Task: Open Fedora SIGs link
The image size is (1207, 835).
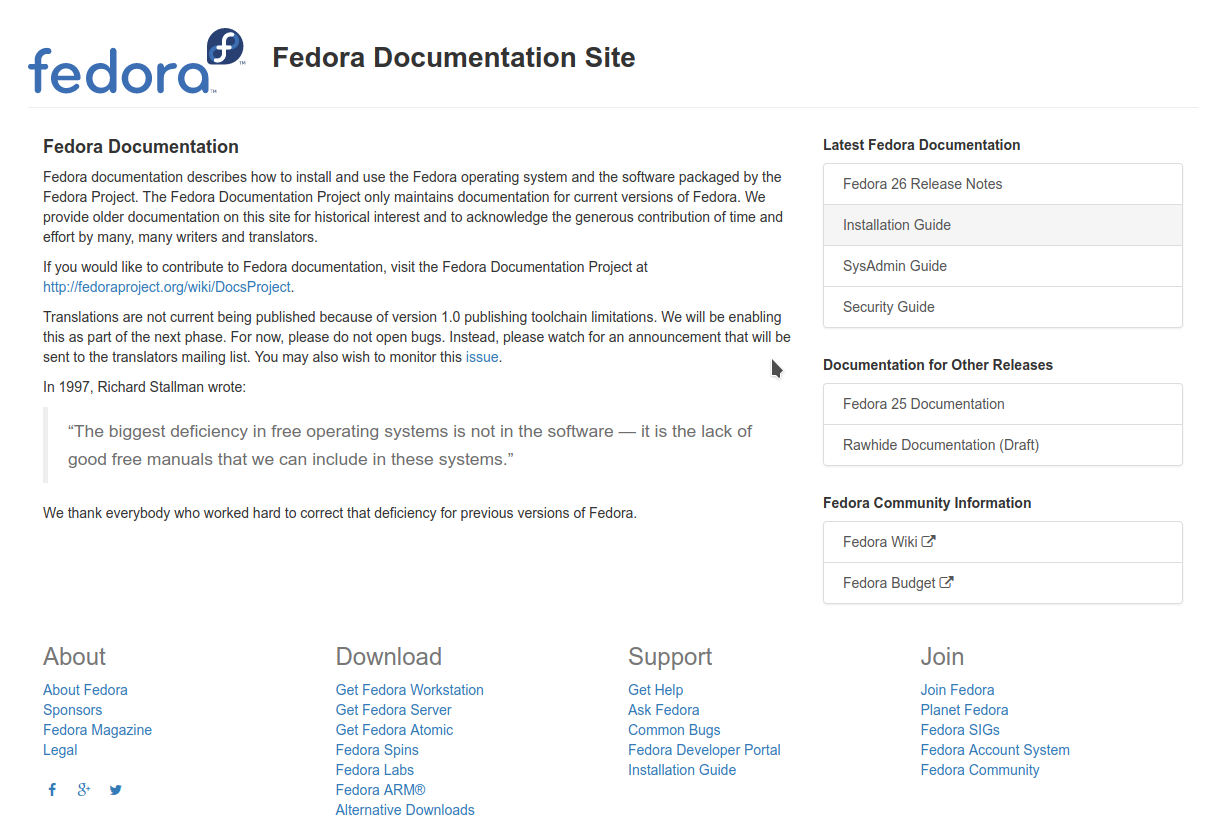Action: click(960, 730)
